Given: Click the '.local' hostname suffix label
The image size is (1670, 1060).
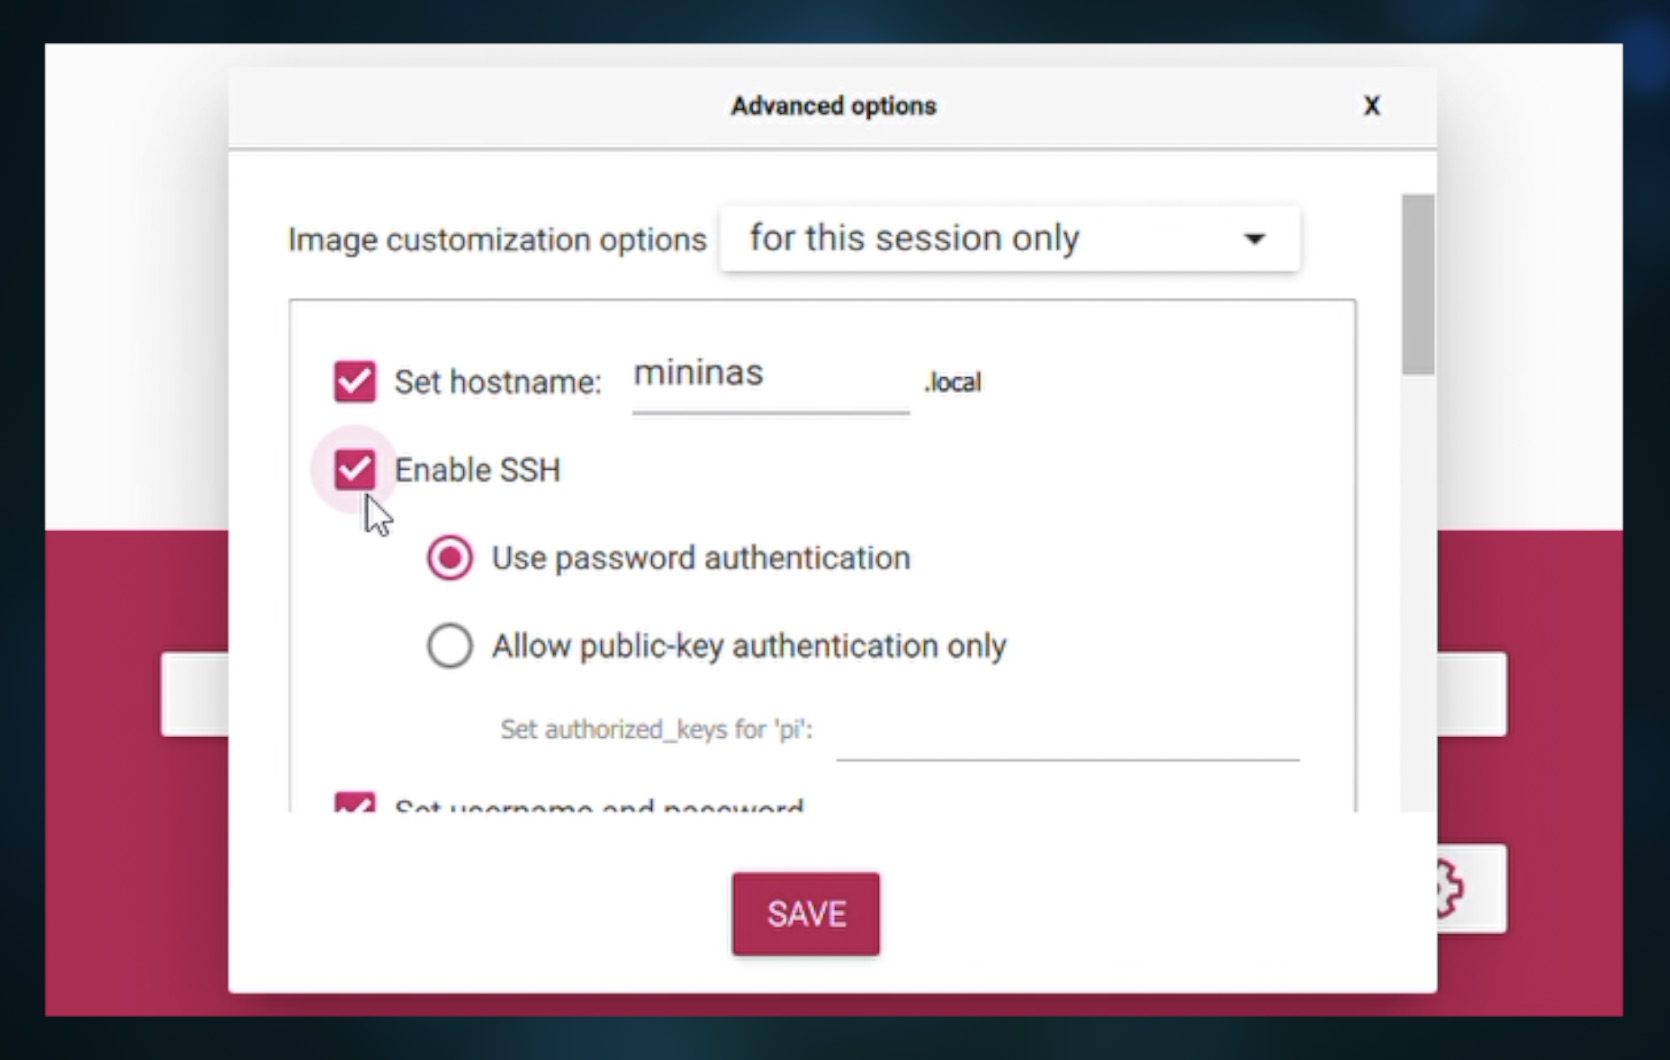Looking at the screenshot, I should pyautogui.click(x=953, y=382).
